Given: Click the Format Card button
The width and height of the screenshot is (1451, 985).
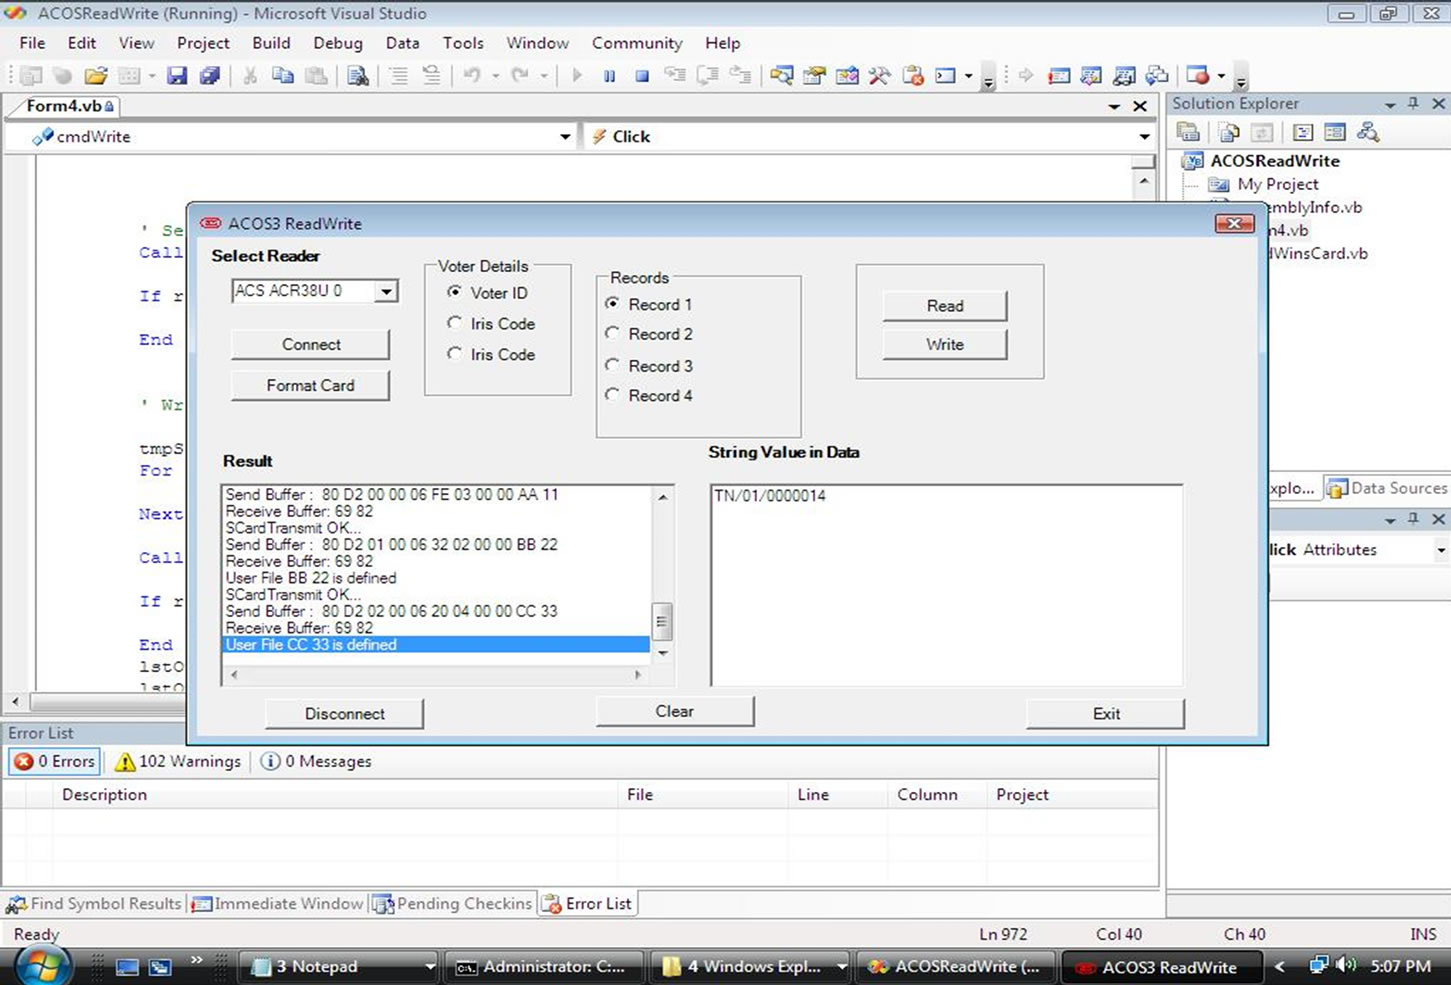Looking at the screenshot, I should point(310,385).
